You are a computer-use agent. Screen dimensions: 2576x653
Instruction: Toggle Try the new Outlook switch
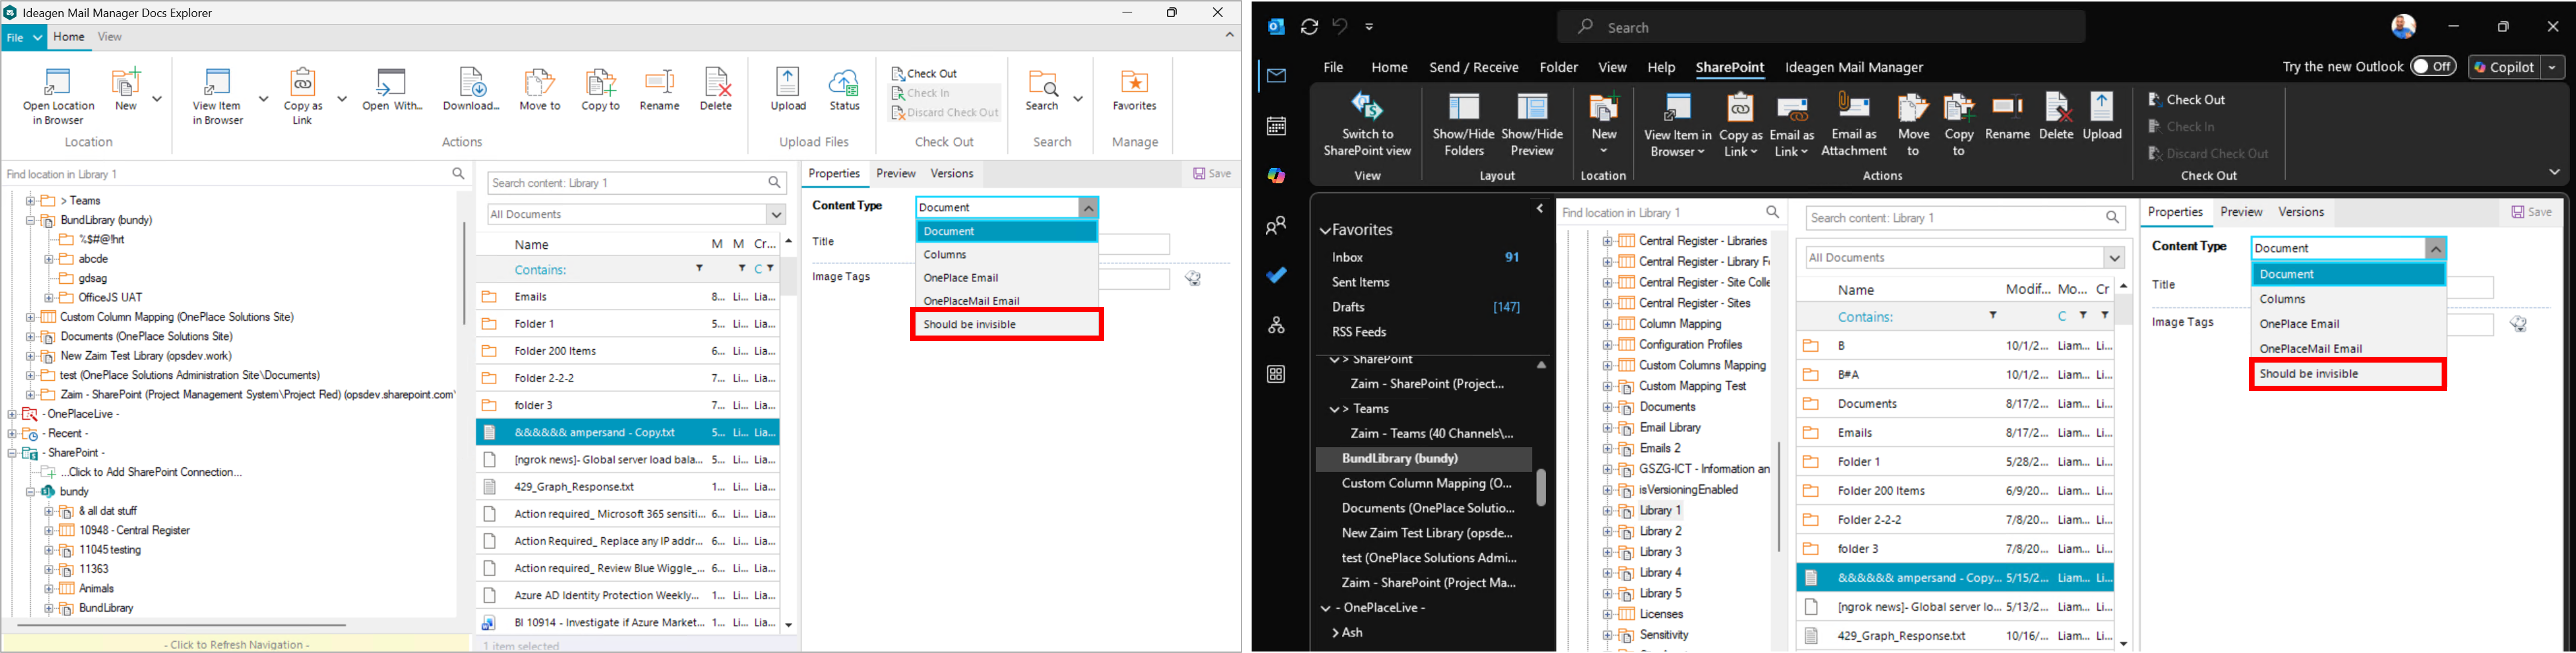(x=2432, y=66)
